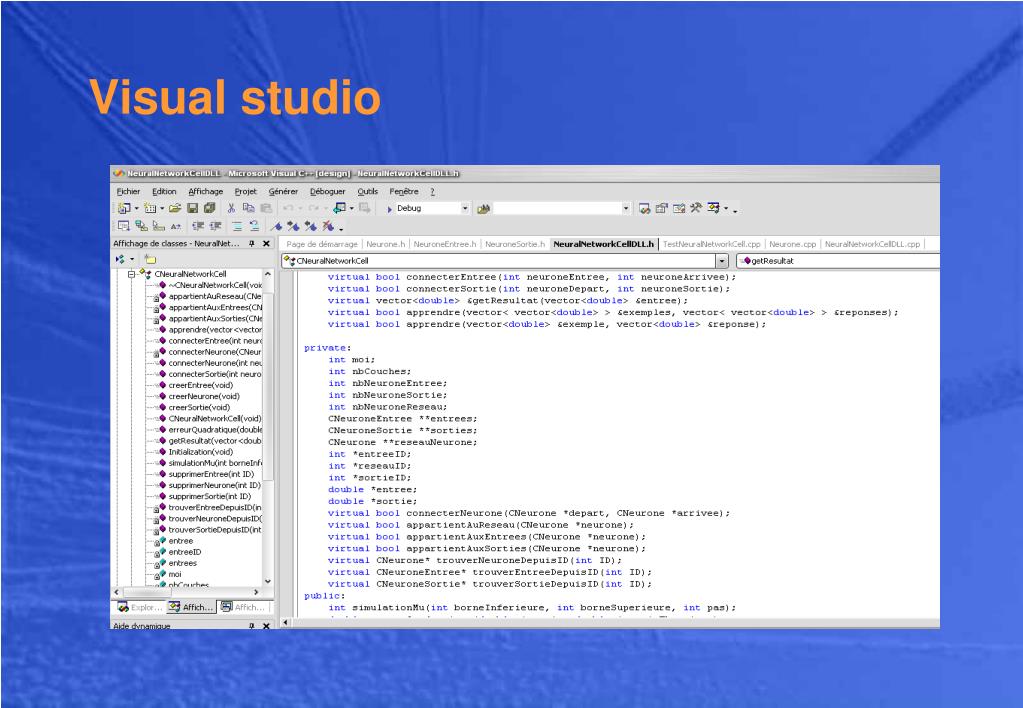Open the class view sort dropdown arrow
The width and height of the screenshot is (1023, 708).
tap(132, 259)
